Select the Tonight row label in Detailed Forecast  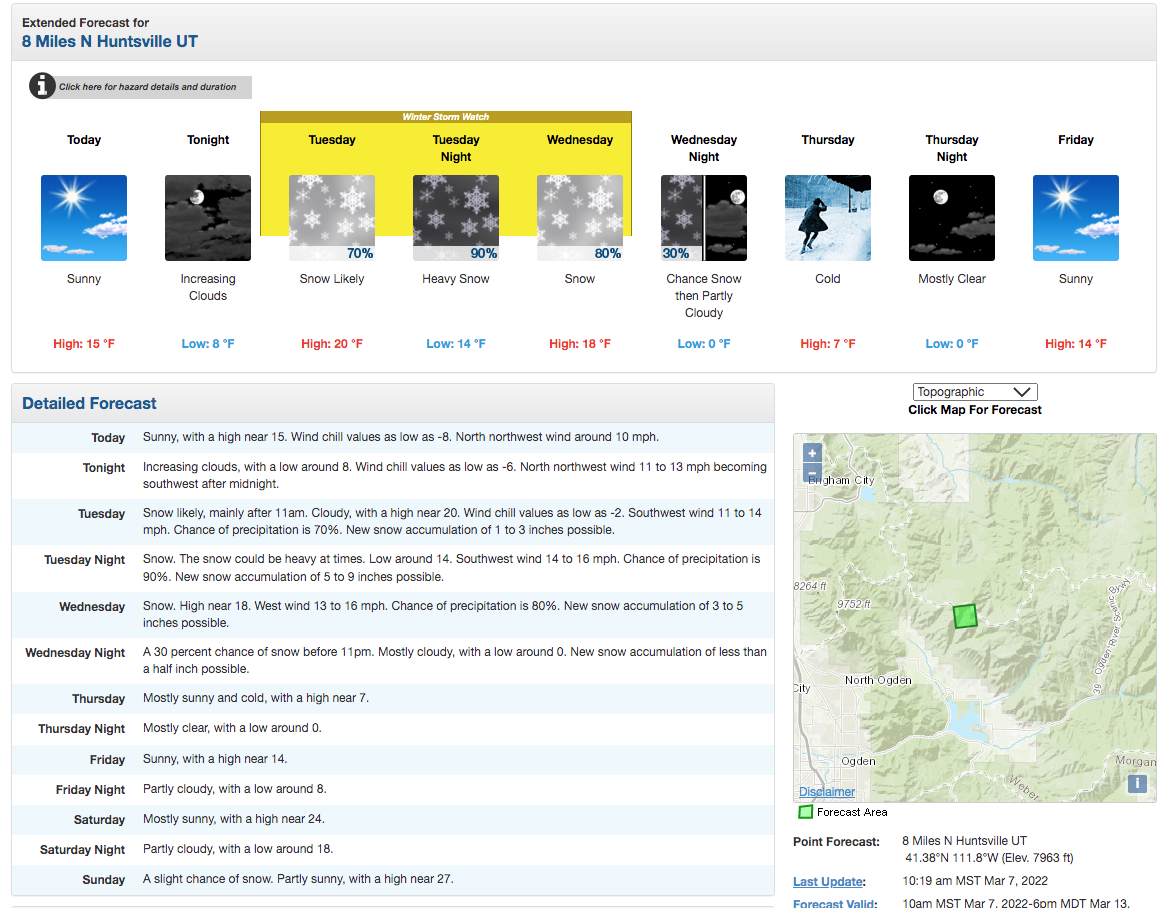click(104, 468)
